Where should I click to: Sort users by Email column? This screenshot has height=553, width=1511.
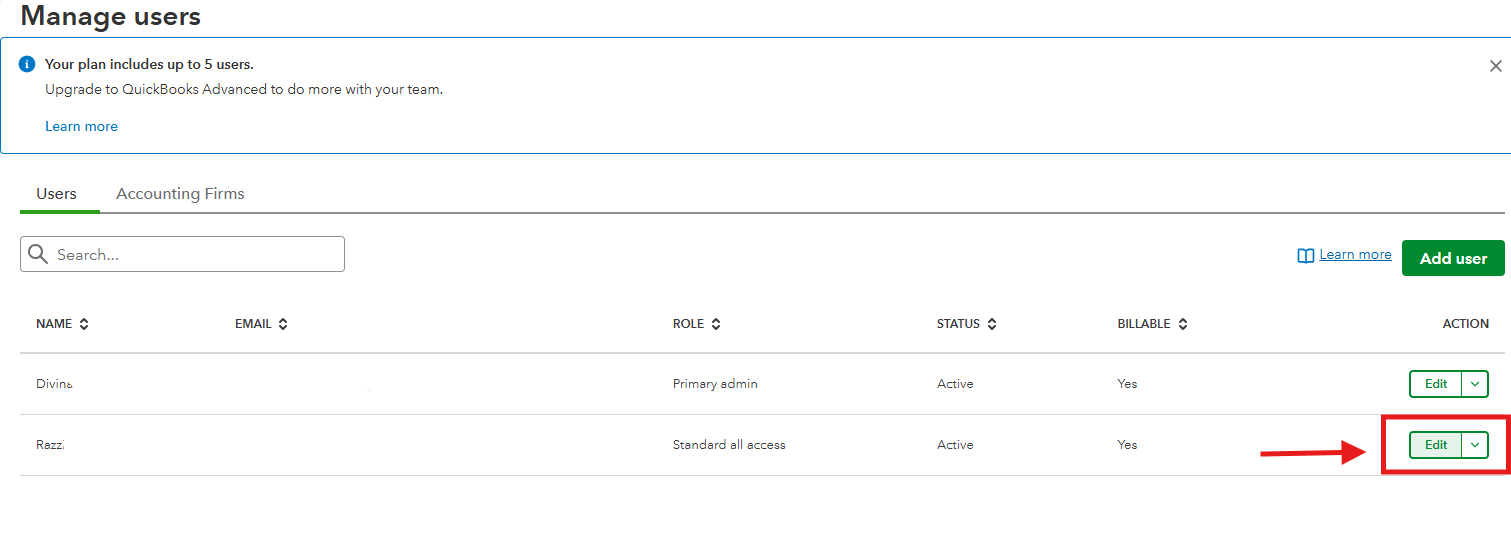(283, 324)
